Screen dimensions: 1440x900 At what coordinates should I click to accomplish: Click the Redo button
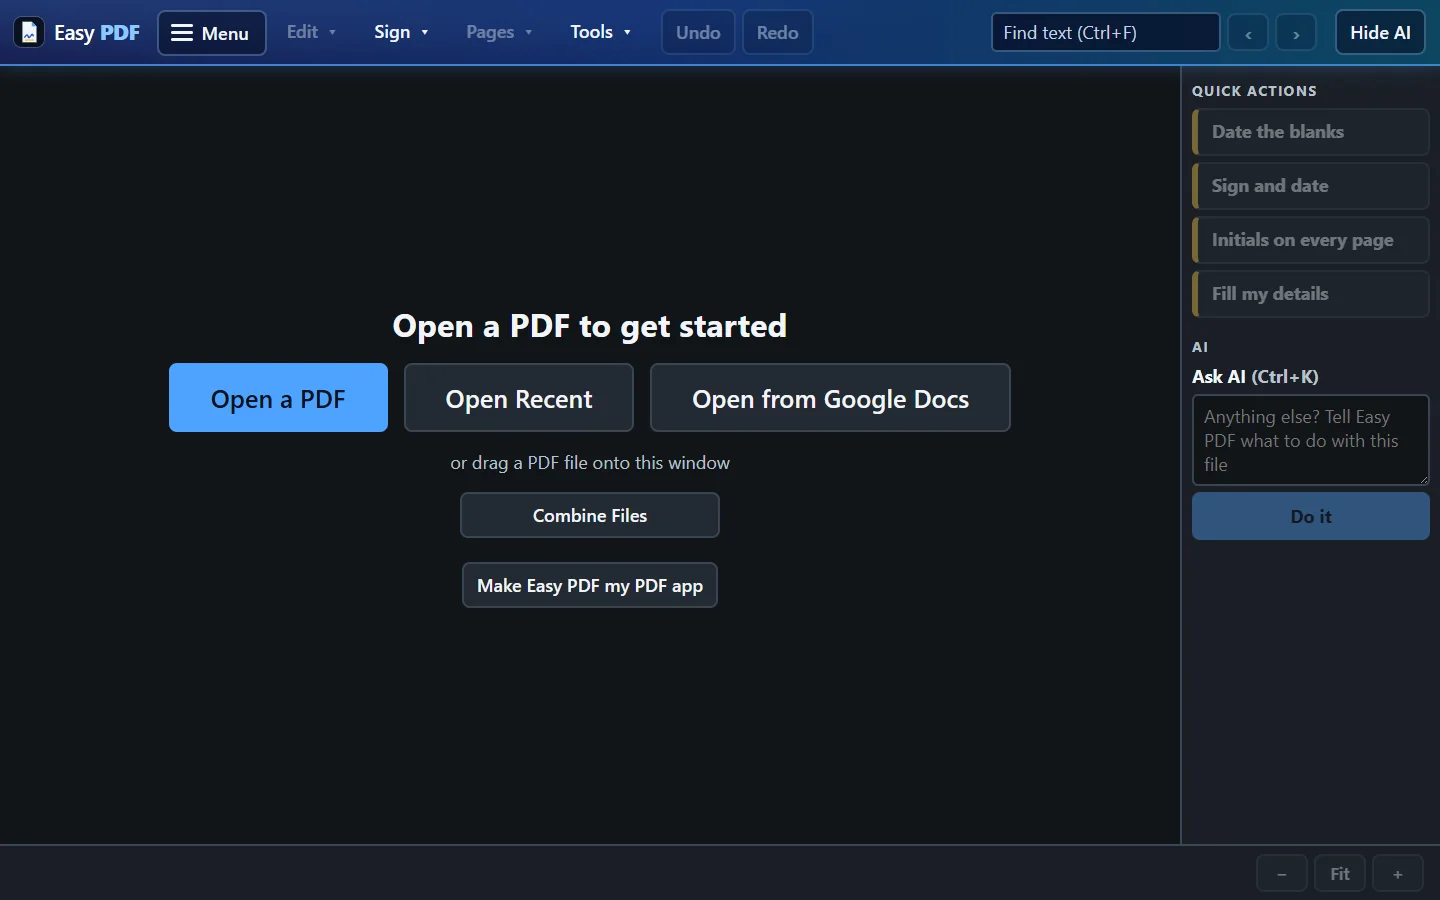coord(777,33)
